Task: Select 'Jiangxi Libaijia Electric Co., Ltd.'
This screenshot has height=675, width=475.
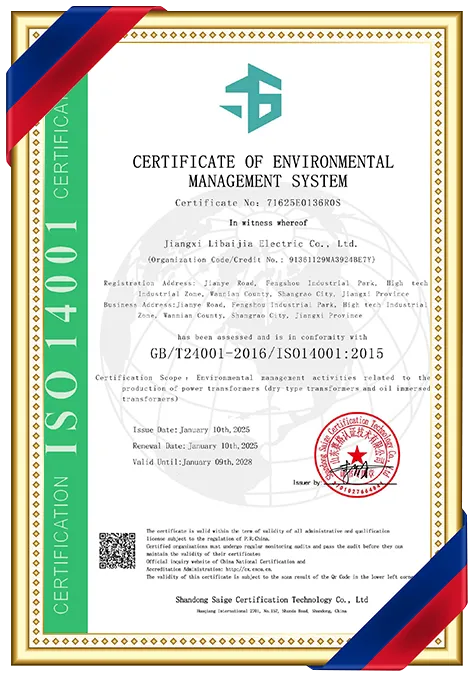Action: click(x=260, y=244)
